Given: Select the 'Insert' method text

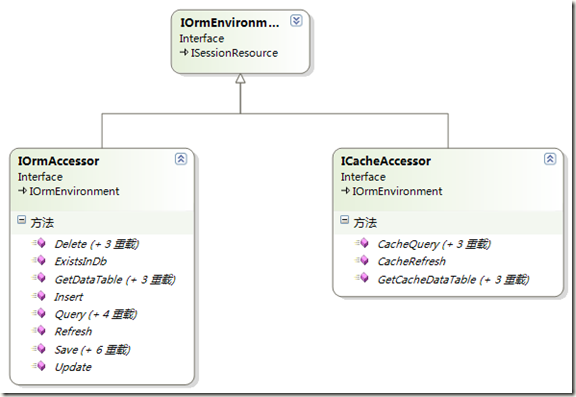Looking at the screenshot, I should coord(69,297).
